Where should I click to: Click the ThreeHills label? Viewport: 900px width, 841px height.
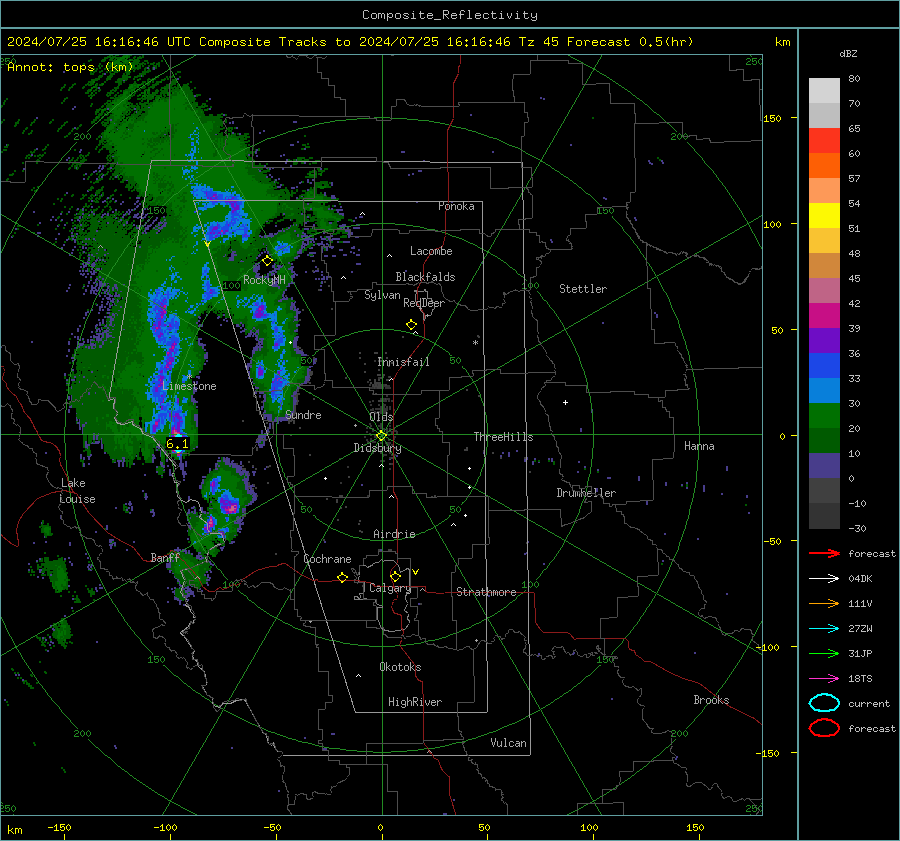point(503,437)
